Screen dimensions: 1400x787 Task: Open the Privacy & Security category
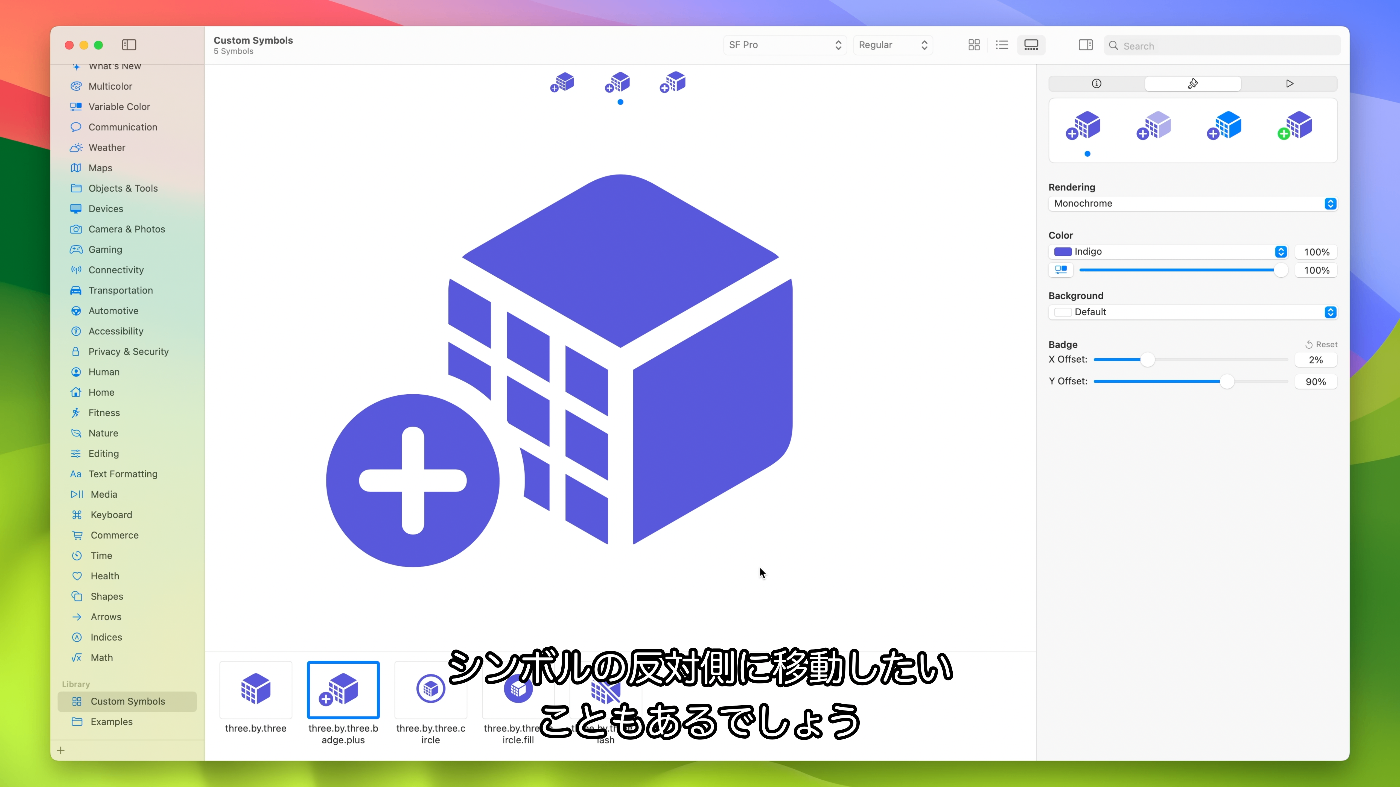pyautogui.click(x=127, y=352)
